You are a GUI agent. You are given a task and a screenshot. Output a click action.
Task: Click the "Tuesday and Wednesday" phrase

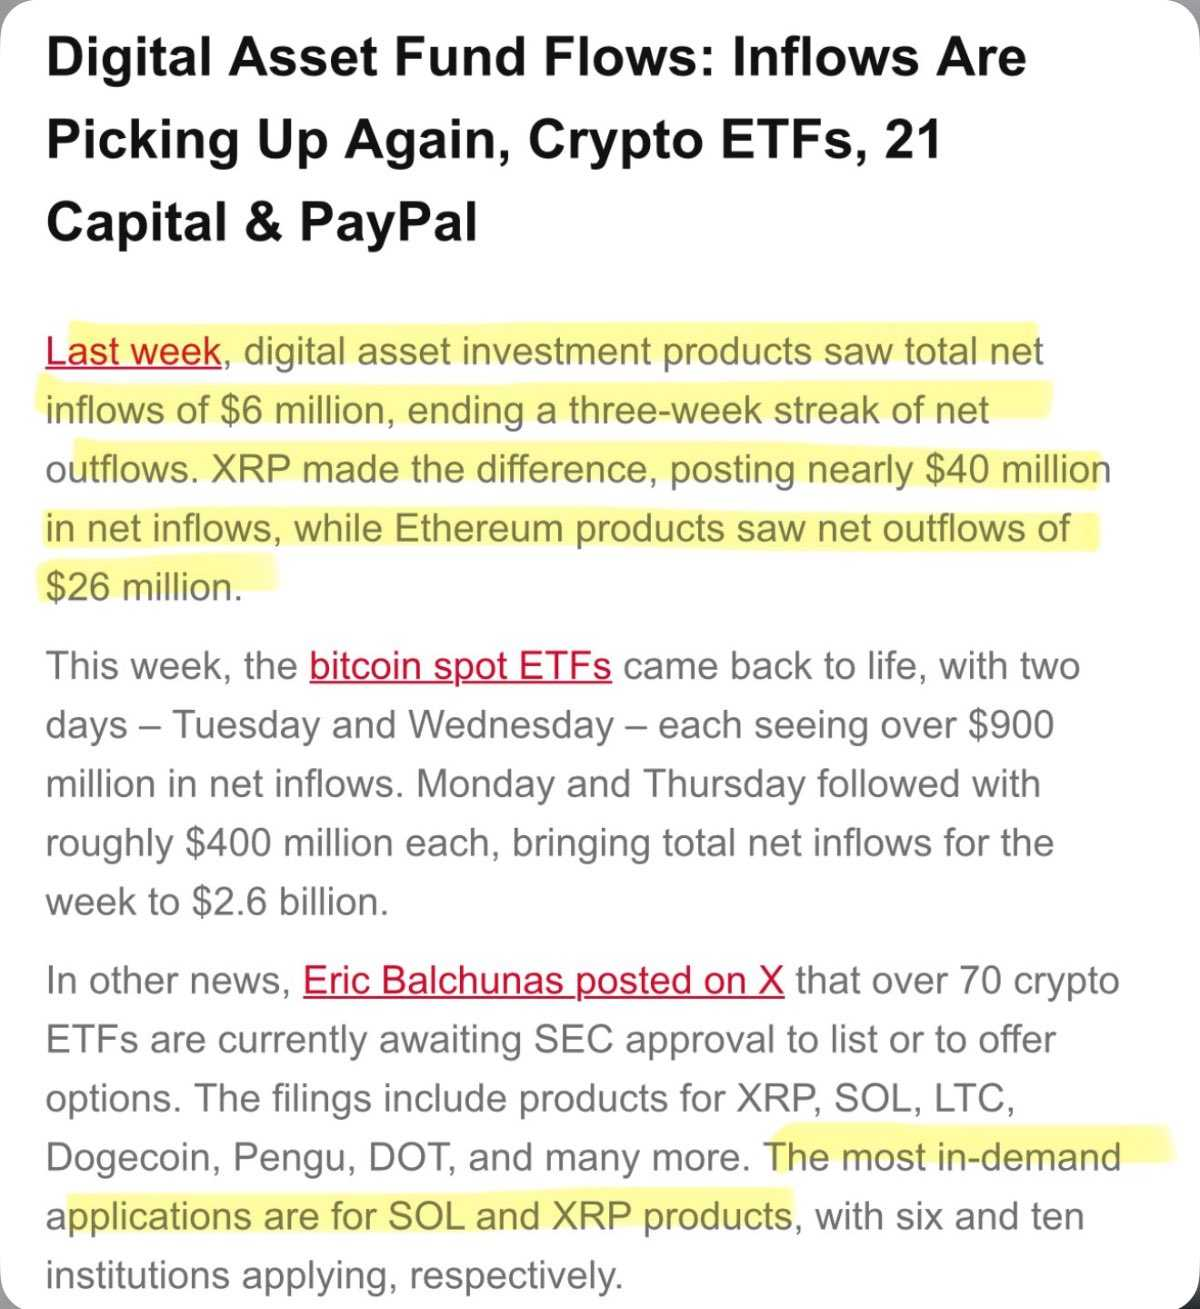click(394, 725)
